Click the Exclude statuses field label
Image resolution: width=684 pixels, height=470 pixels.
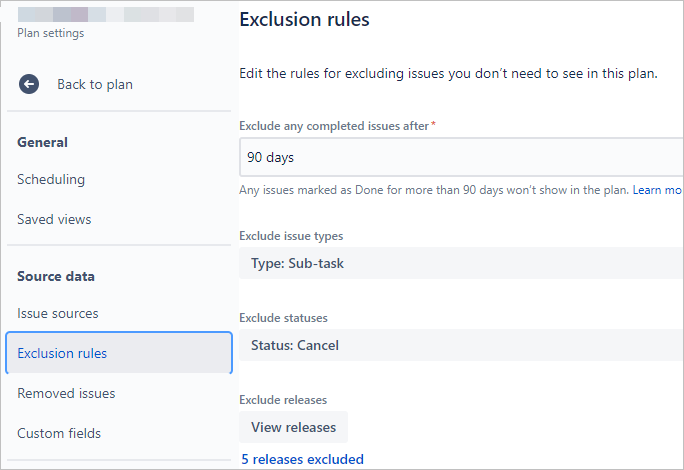[284, 318]
